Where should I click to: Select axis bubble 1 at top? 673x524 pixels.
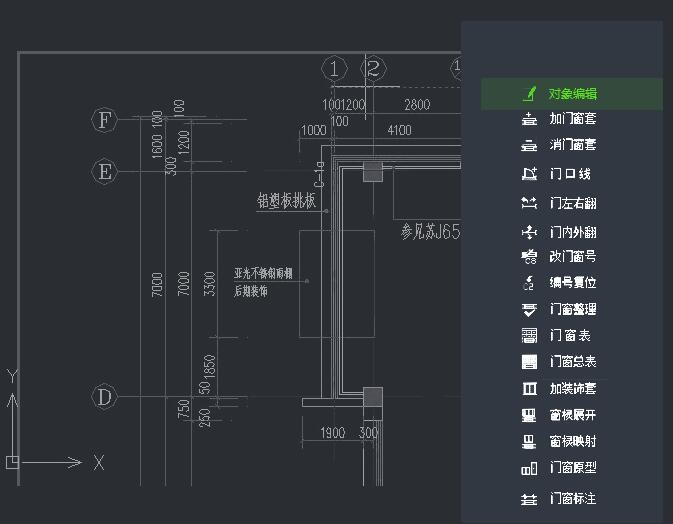click(334, 69)
